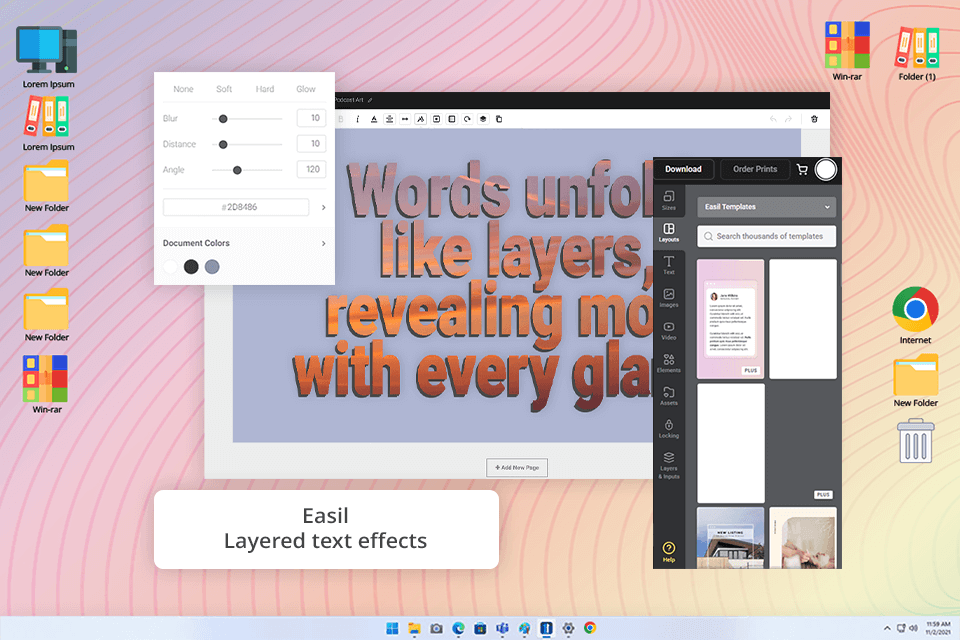960x640 pixels.
Task: Click the duplicate copy icon in toolbar
Action: [x=499, y=119]
